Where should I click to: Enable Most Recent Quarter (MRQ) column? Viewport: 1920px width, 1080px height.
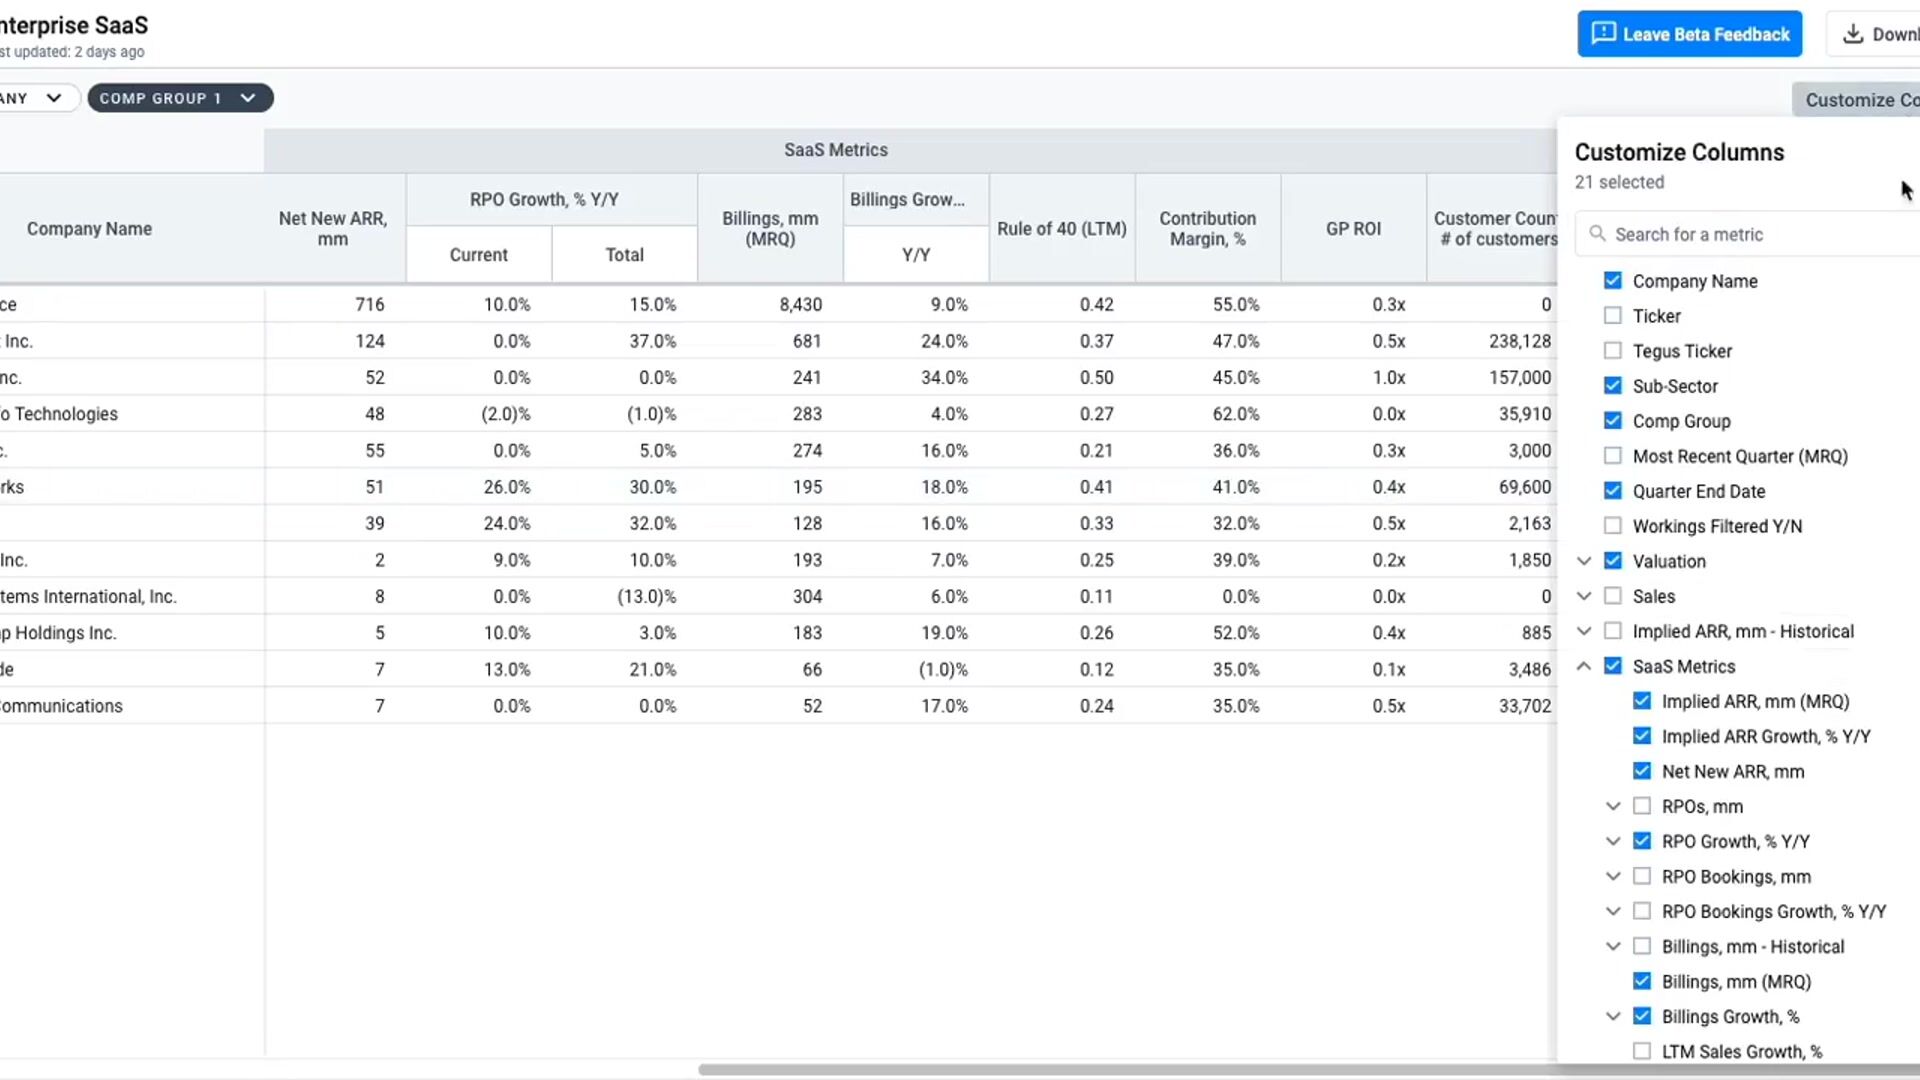[1612, 456]
